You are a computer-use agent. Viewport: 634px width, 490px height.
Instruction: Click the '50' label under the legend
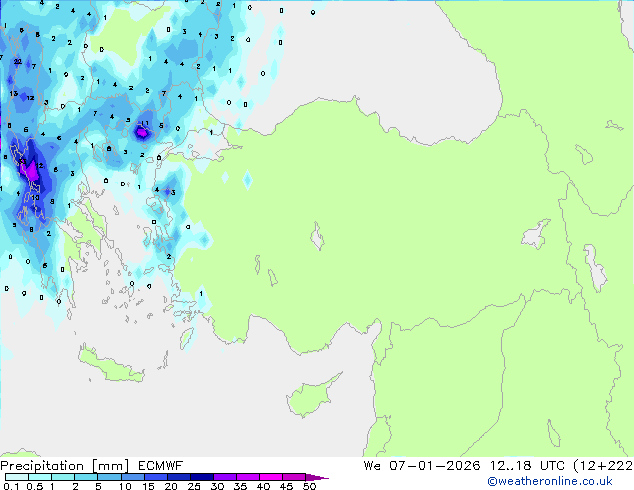[309, 486]
